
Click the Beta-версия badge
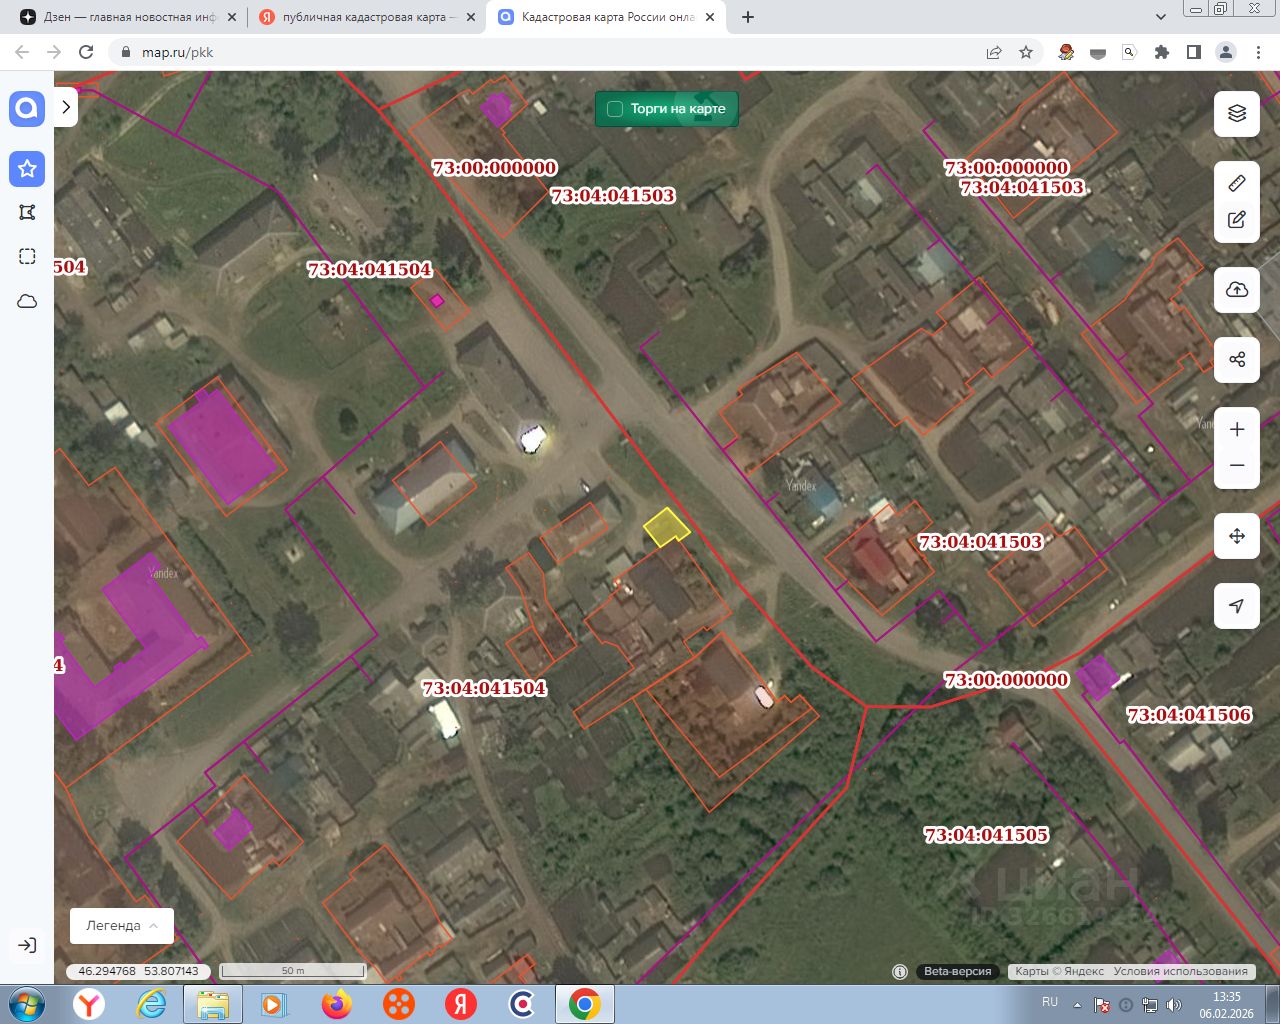pyautogui.click(x=957, y=971)
